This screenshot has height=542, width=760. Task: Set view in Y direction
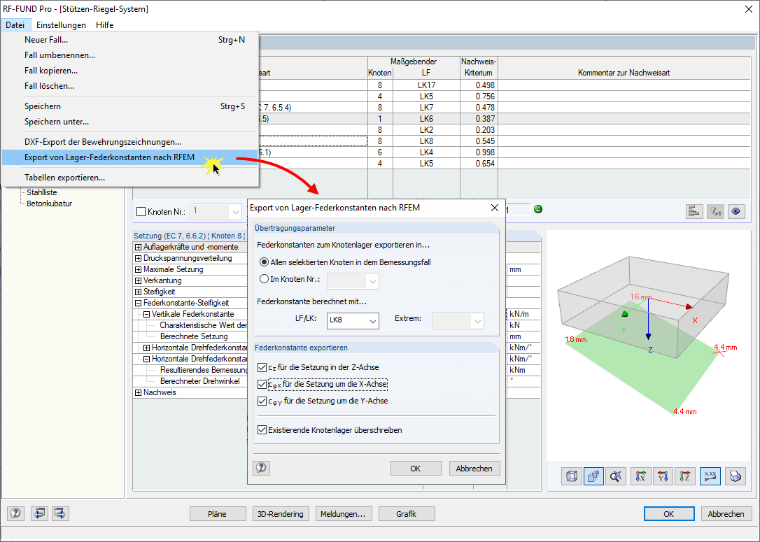[663, 476]
